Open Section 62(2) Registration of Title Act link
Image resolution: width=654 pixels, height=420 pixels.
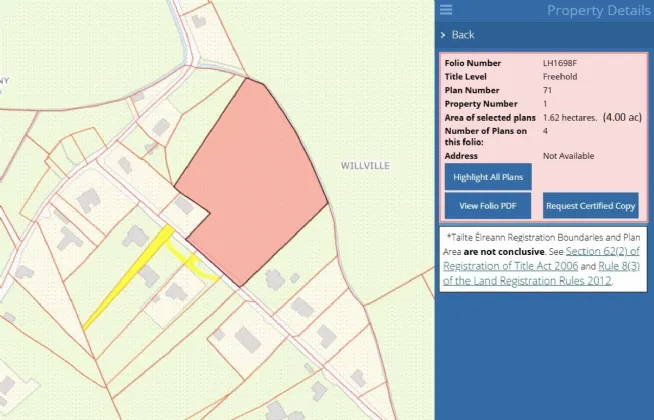[596, 251]
